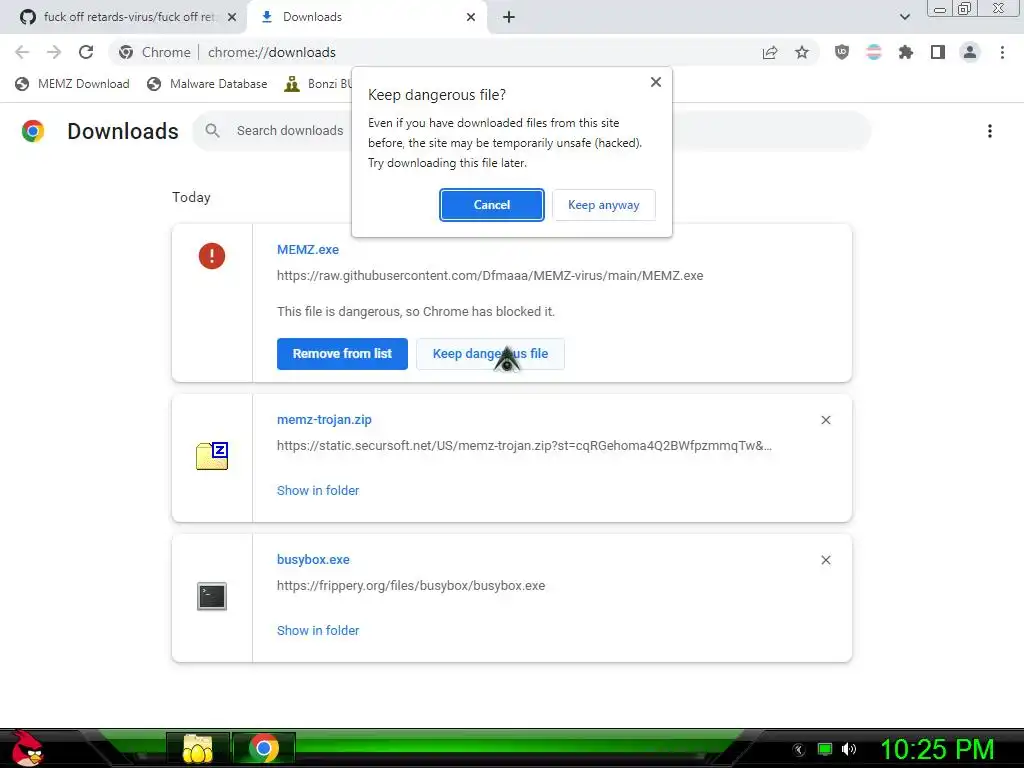Click the terminal icon of busybox.exe

coord(212,596)
